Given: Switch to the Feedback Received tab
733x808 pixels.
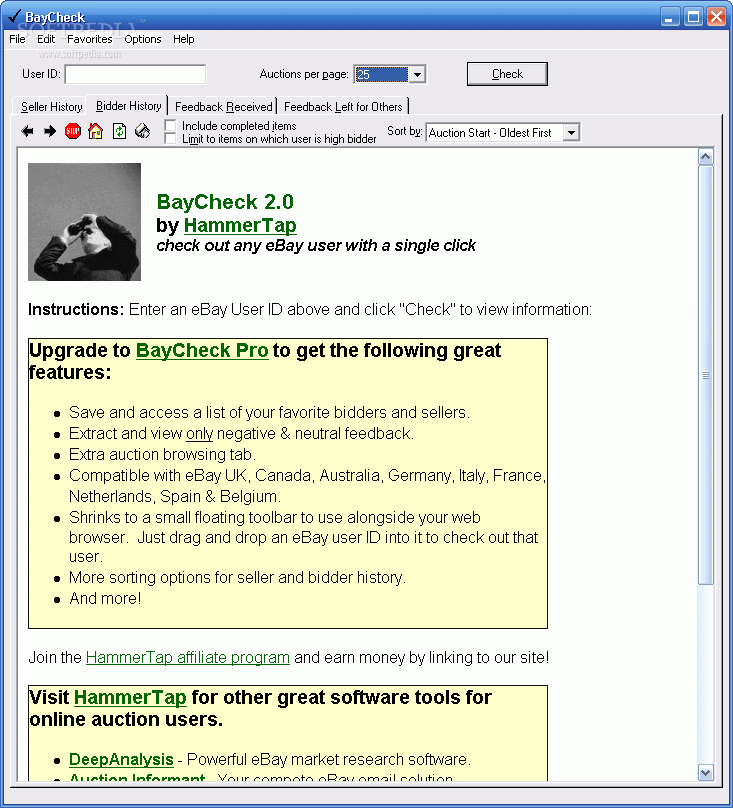Looking at the screenshot, I should click(224, 107).
